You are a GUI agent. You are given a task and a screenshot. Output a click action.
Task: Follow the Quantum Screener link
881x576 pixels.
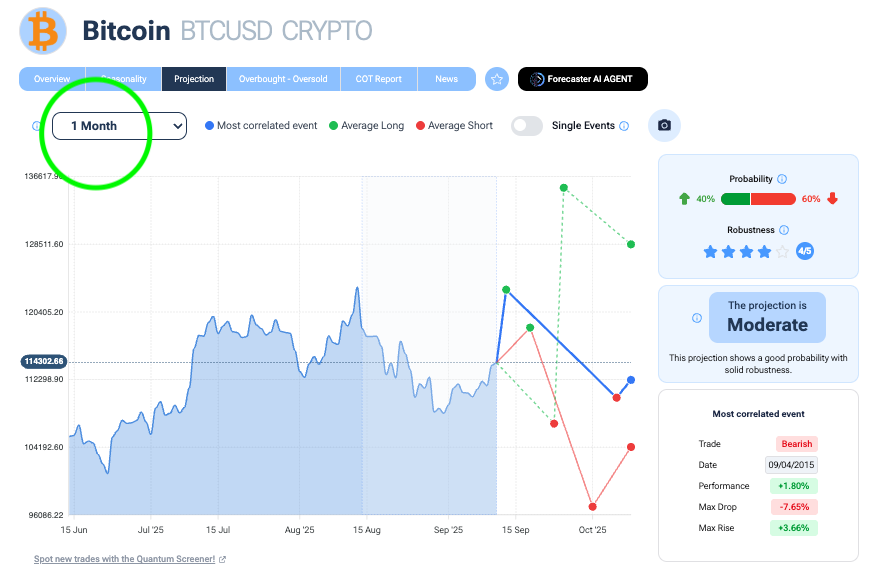coord(130,559)
